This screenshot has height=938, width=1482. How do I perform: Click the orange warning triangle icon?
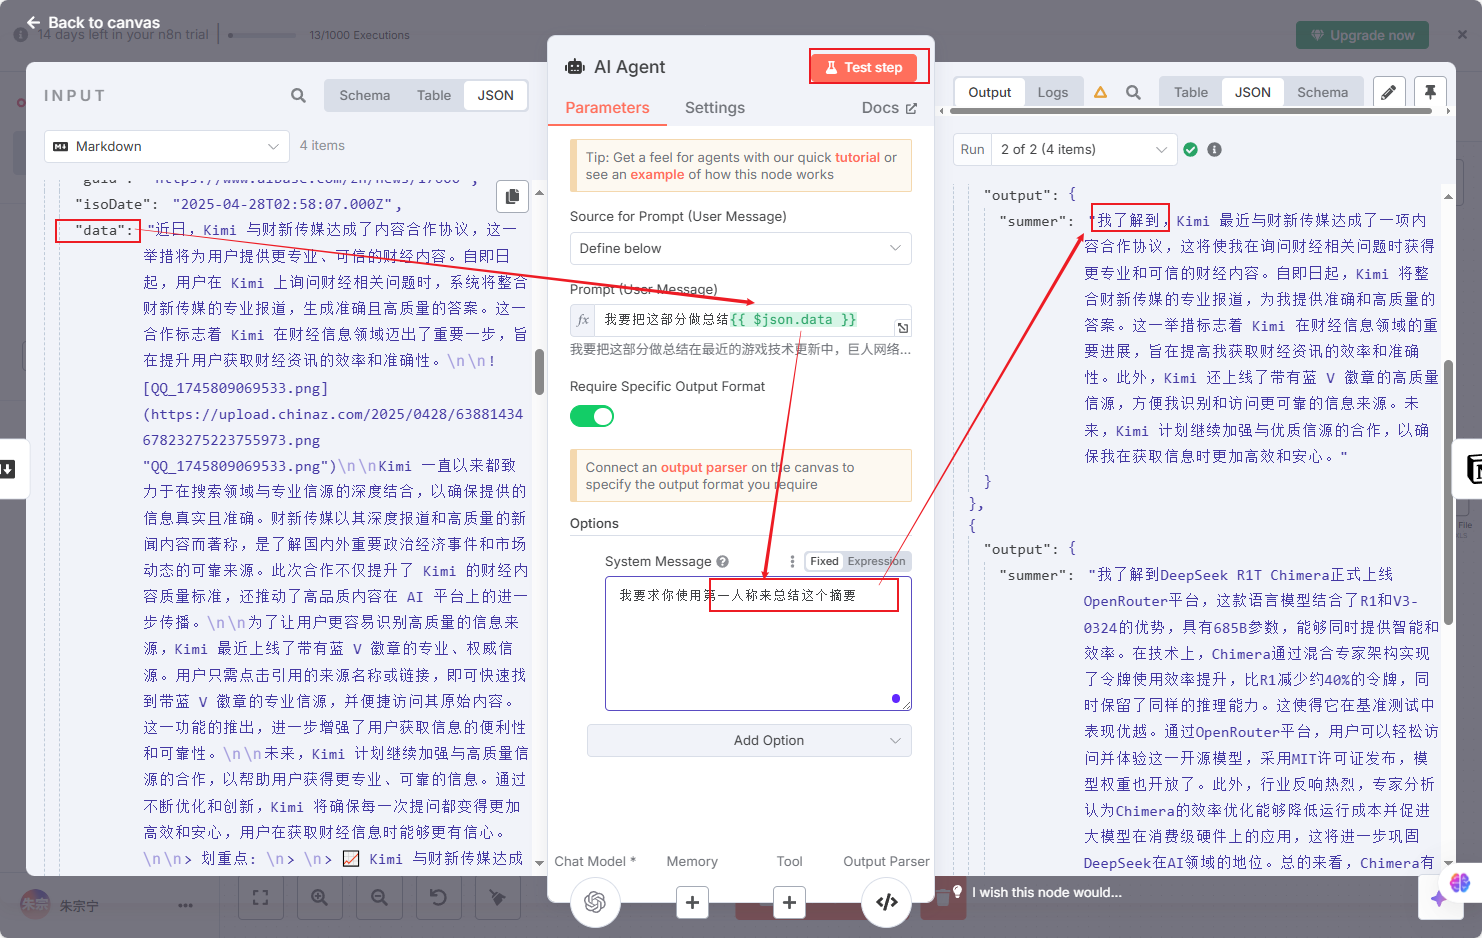pyautogui.click(x=1100, y=92)
